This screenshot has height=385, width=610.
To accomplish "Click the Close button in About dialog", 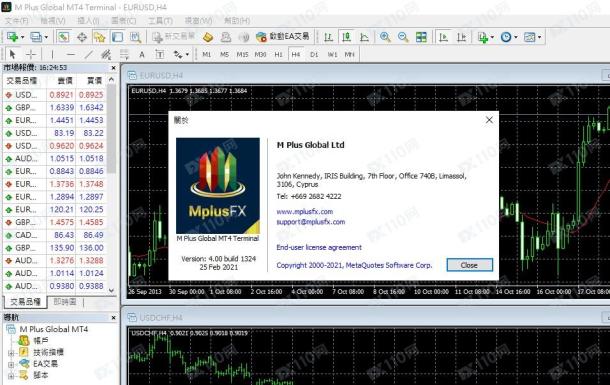I will tap(470, 265).
